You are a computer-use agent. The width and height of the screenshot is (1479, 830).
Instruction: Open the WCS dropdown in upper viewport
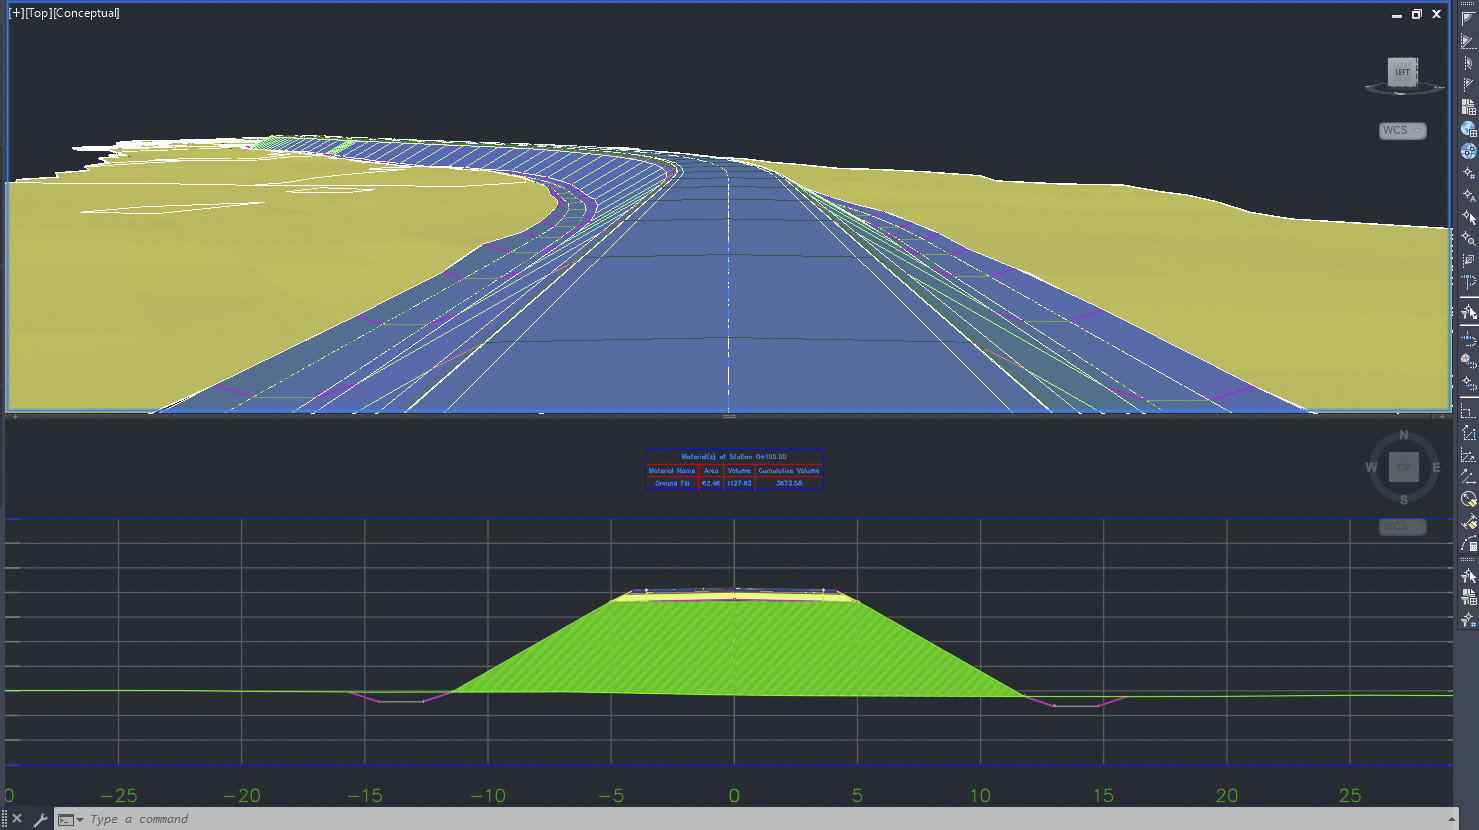pos(1402,131)
